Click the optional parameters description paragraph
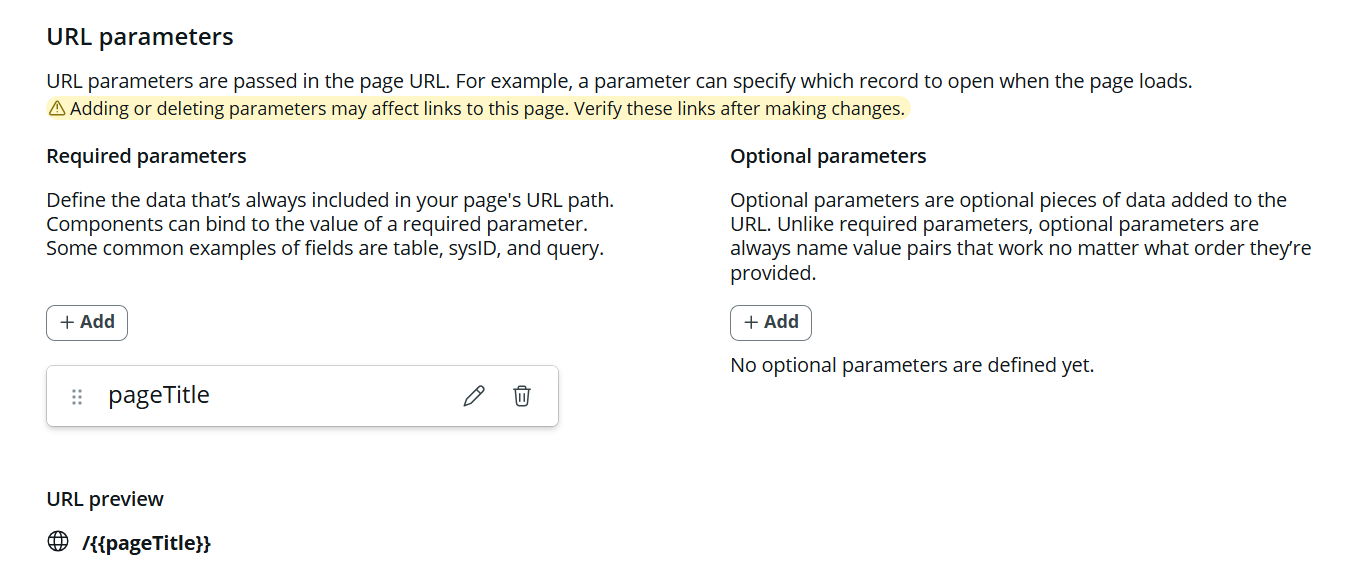This screenshot has width=1355, height=586. [x=1020, y=236]
